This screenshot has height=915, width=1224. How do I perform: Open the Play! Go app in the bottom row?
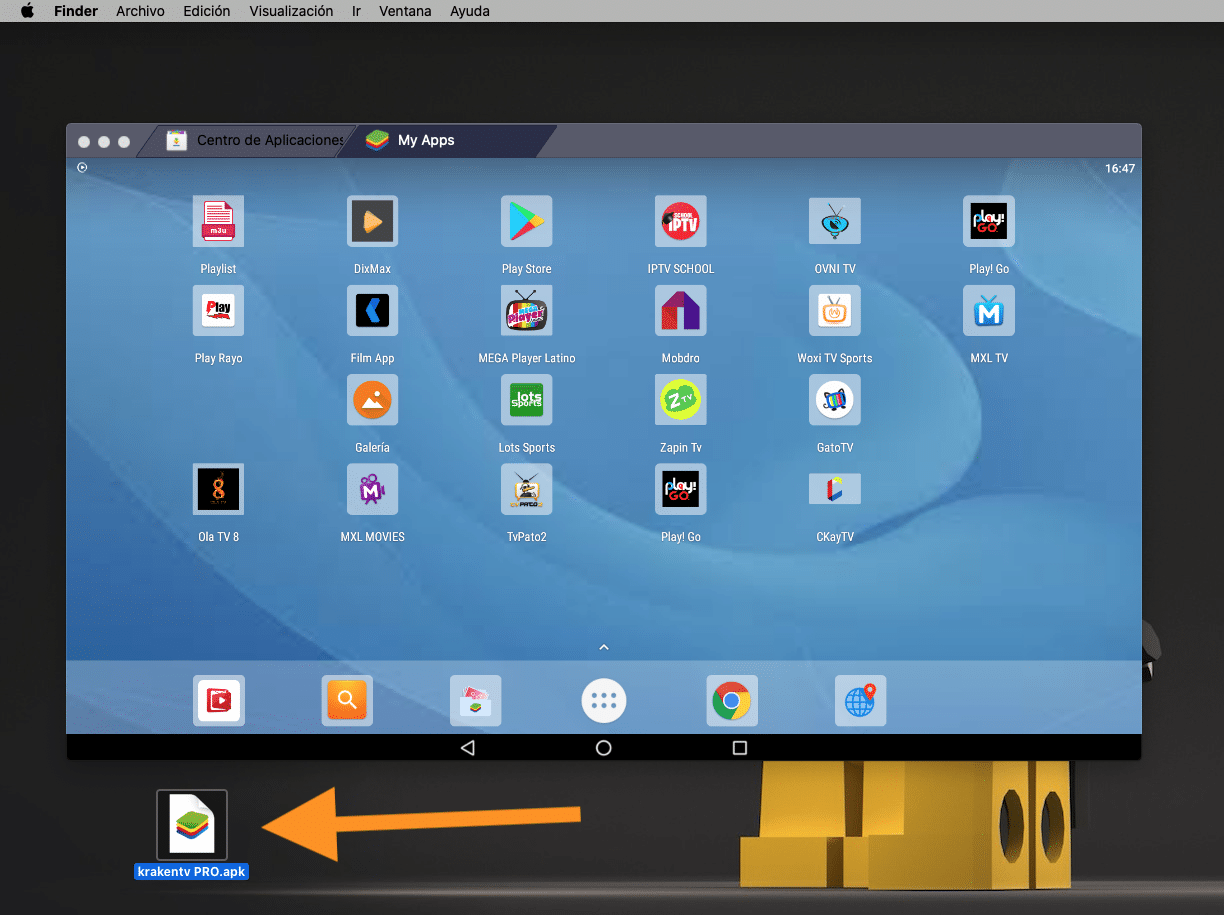[681, 490]
